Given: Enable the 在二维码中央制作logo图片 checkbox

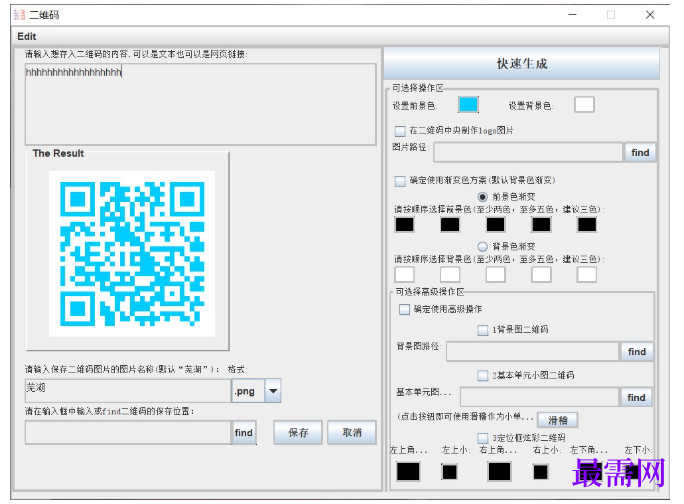Looking at the screenshot, I should pyautogui.click(x=400, y=130).
